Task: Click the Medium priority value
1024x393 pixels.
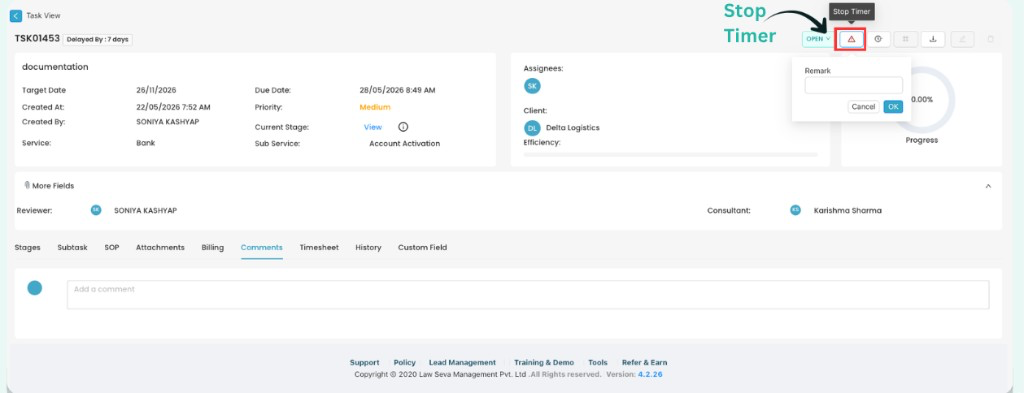Action: 375,107
